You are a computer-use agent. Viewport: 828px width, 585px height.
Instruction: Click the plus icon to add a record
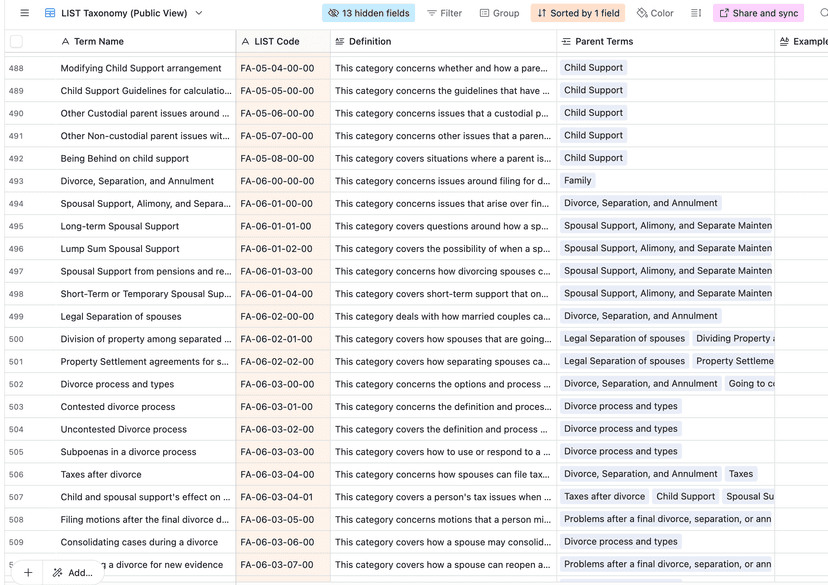pyautogui.click(x=27, y=572)
